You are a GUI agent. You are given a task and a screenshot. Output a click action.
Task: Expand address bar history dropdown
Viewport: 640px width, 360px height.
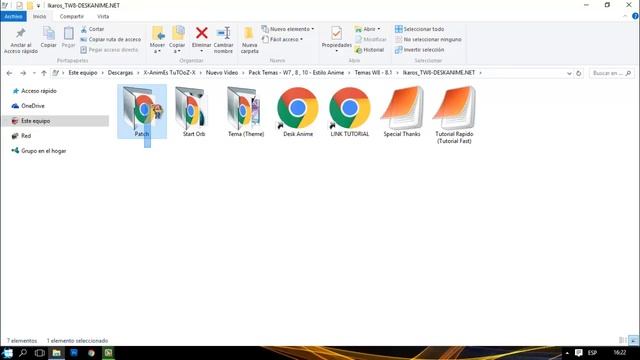pos(569,73)
